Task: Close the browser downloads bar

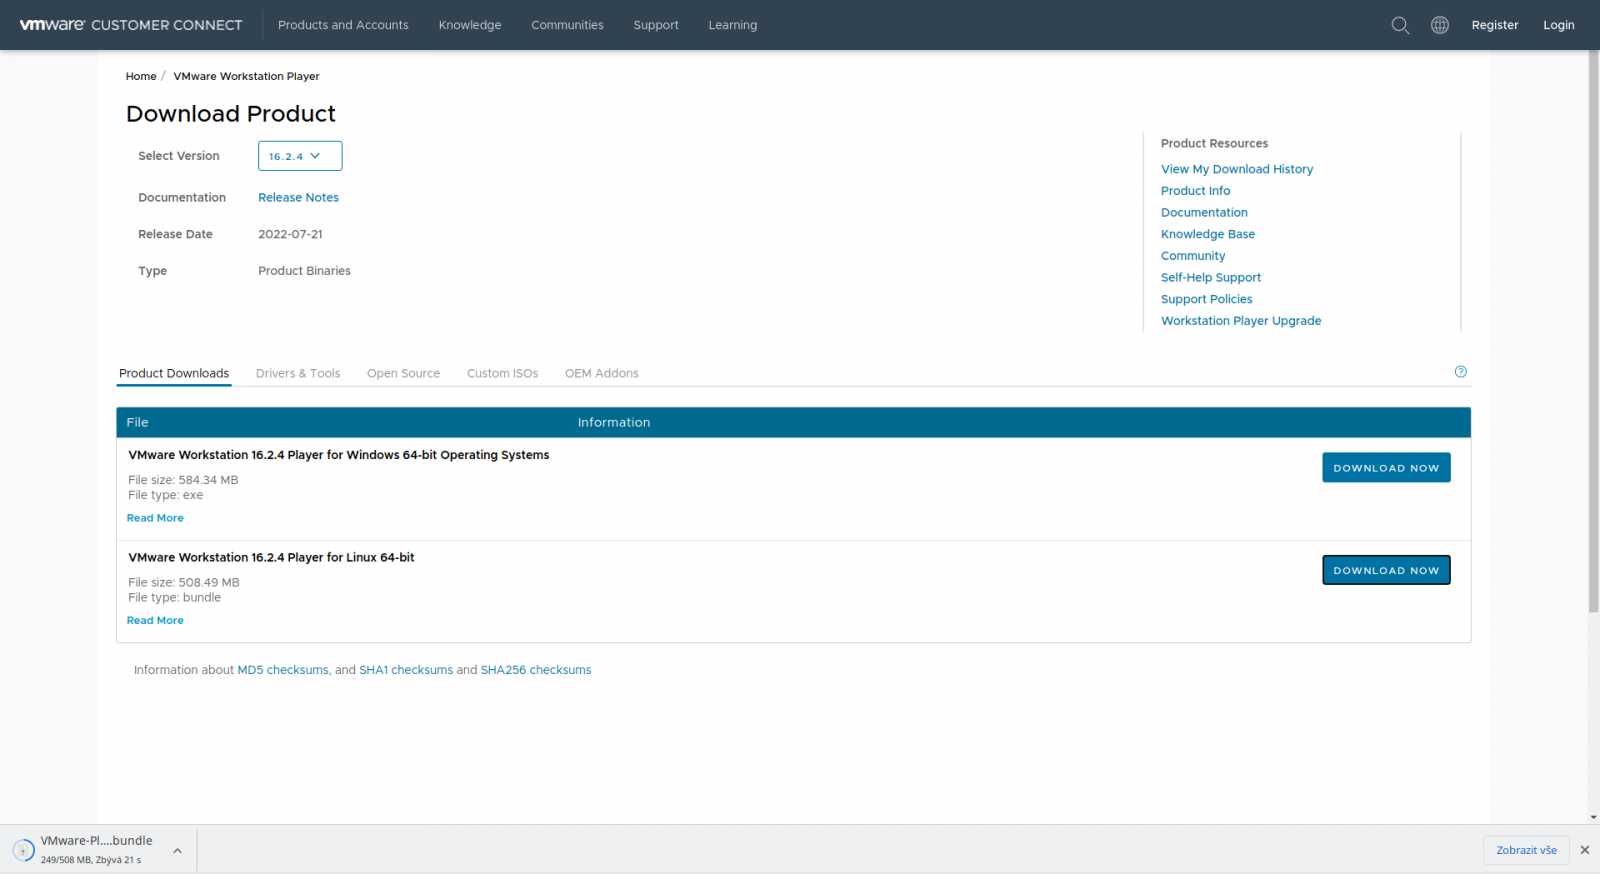Action: (1584, 850)
